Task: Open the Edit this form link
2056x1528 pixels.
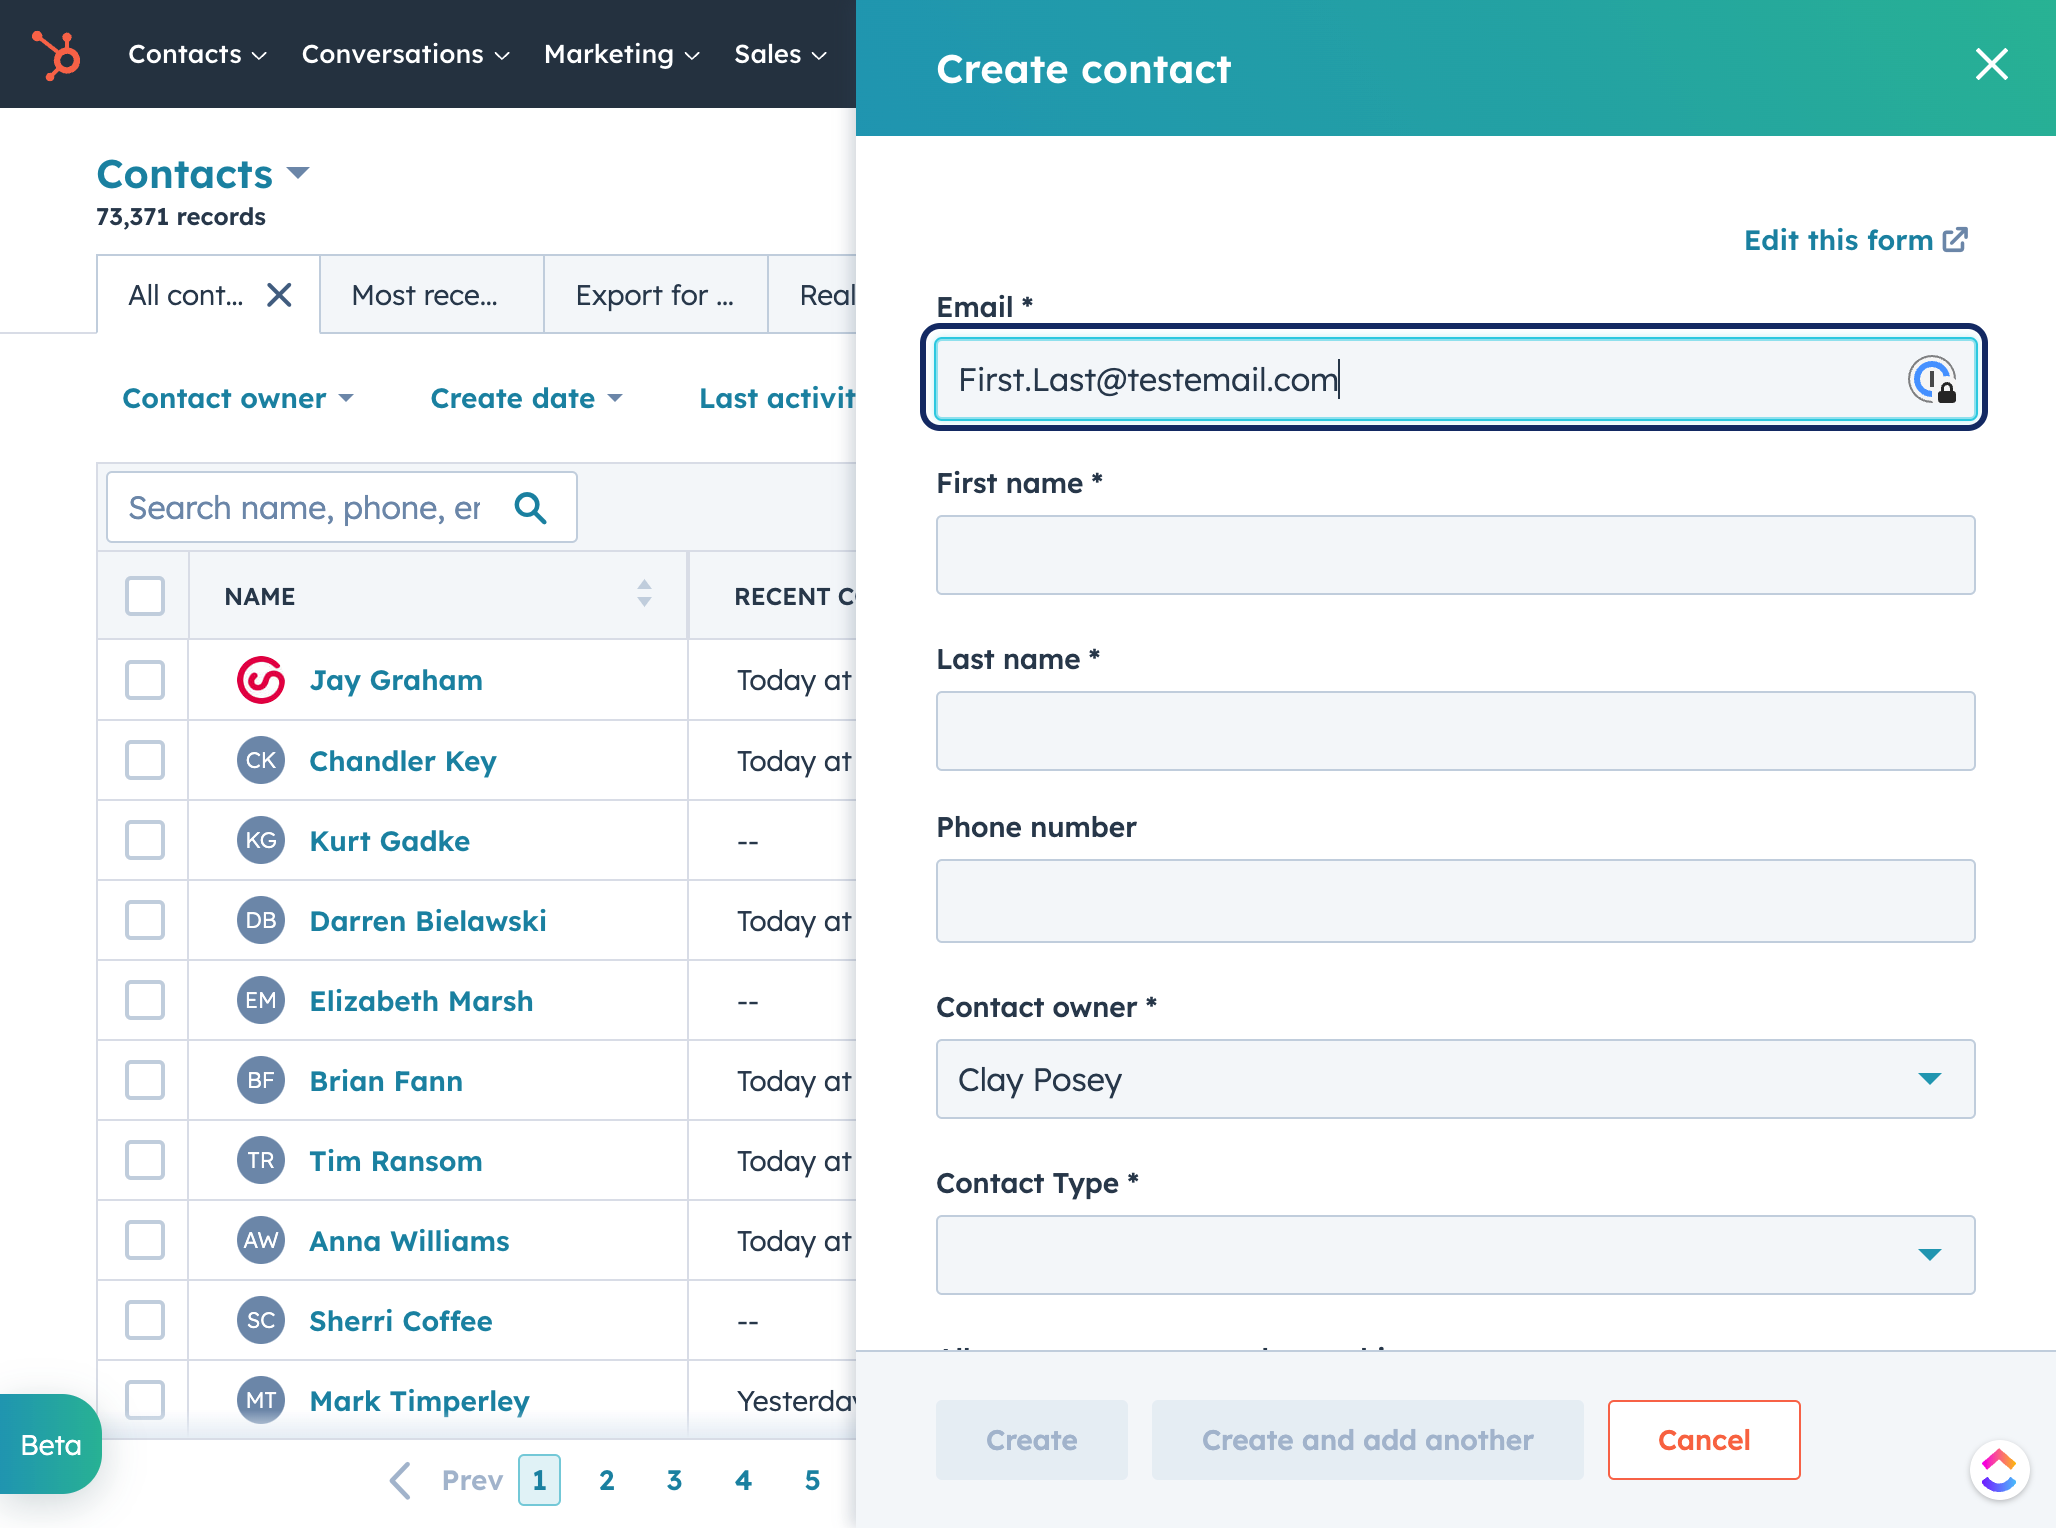Action: pyautogui.click(x=1856, y=240)
